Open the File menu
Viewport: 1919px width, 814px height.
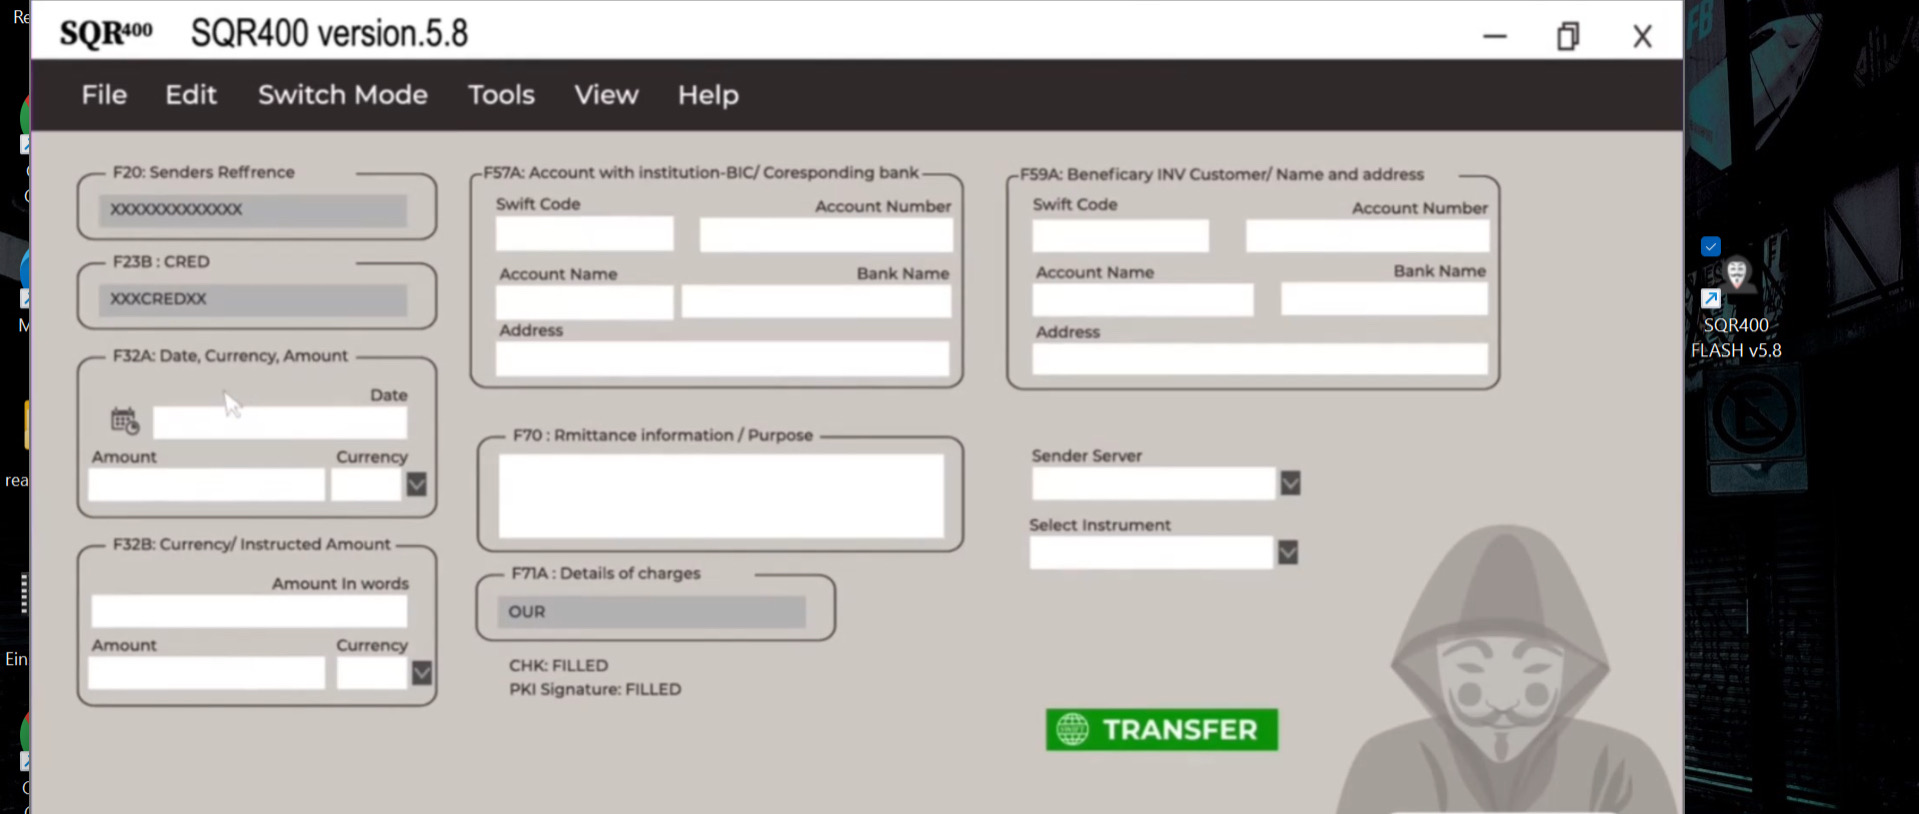[x=104, y=95]
